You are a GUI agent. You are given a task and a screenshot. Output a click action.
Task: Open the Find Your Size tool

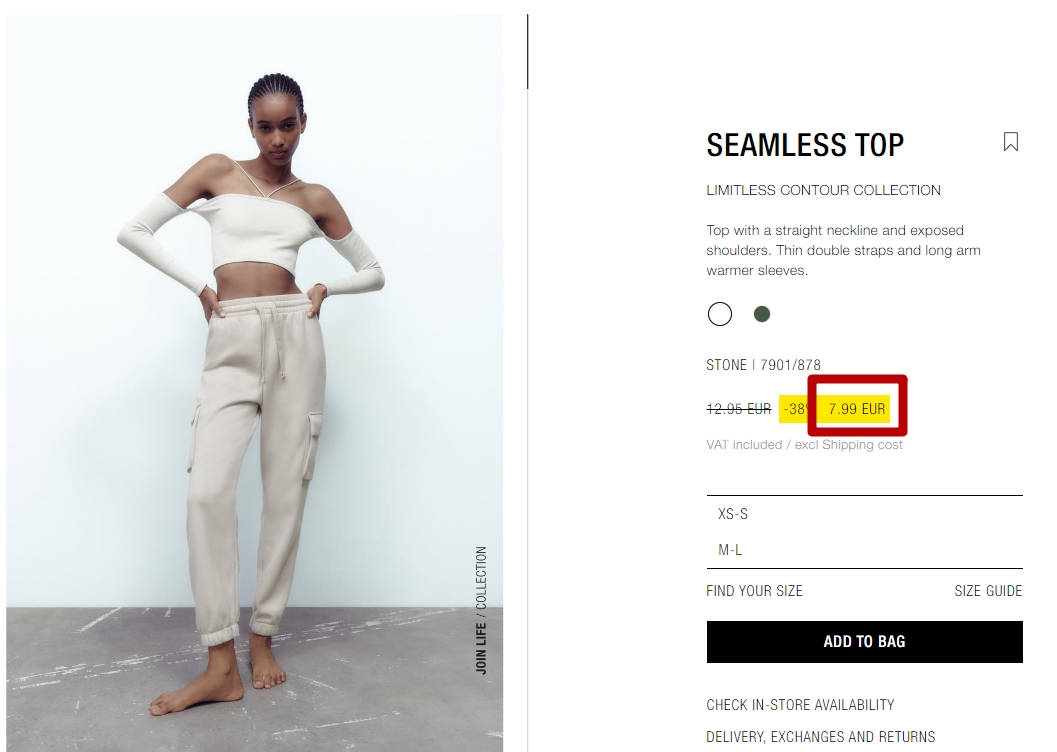tap(754, 591)
